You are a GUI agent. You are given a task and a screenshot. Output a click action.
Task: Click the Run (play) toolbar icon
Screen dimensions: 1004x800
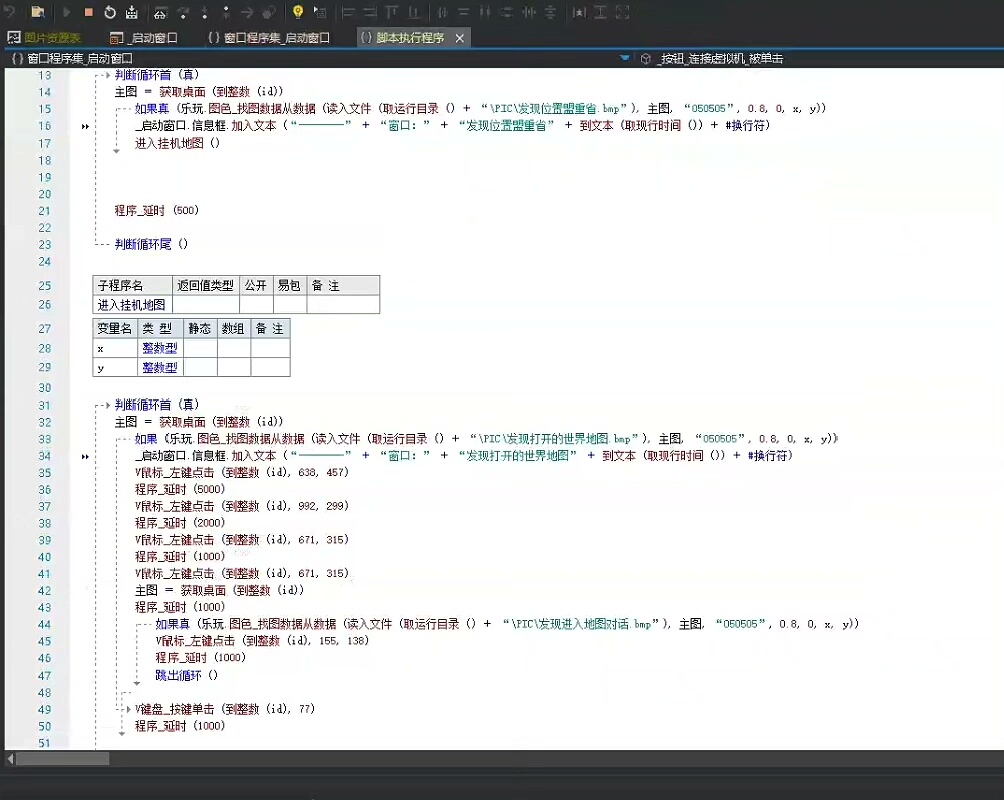66,12
